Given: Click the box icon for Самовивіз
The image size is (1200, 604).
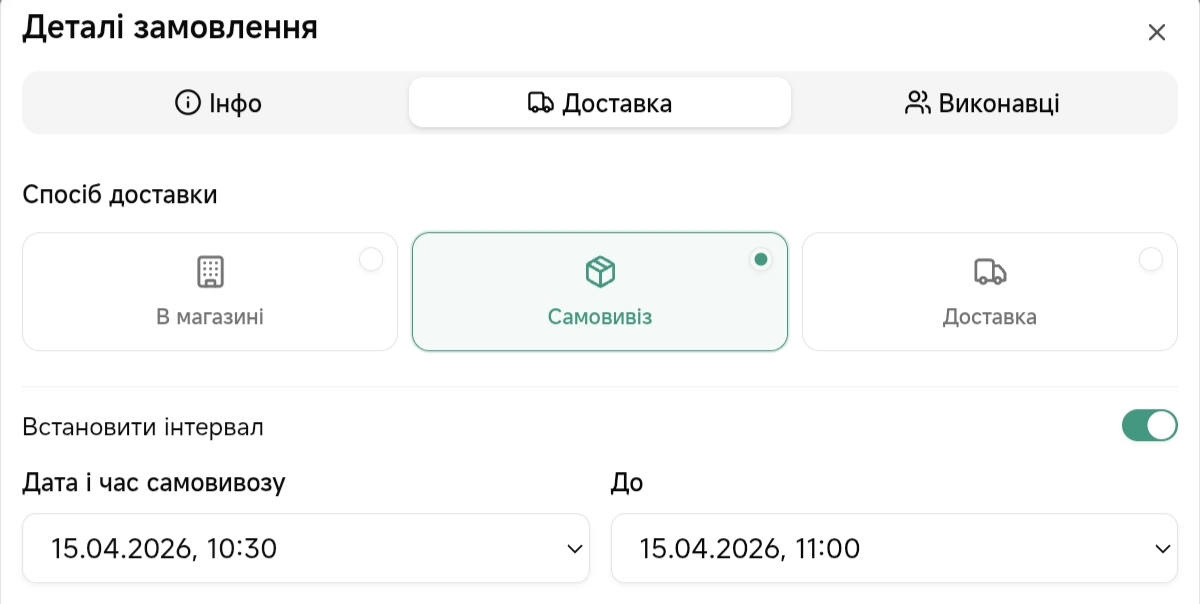Looking at the screenshot, I should (600, 271).
